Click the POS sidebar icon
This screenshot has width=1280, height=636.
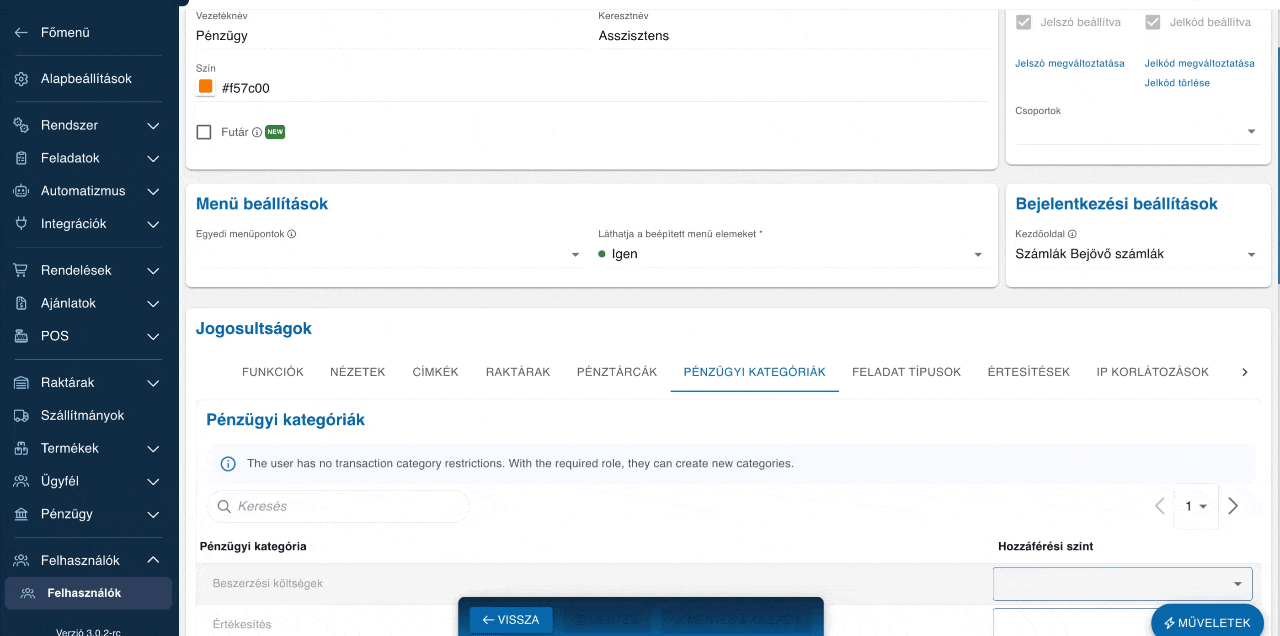21,336
